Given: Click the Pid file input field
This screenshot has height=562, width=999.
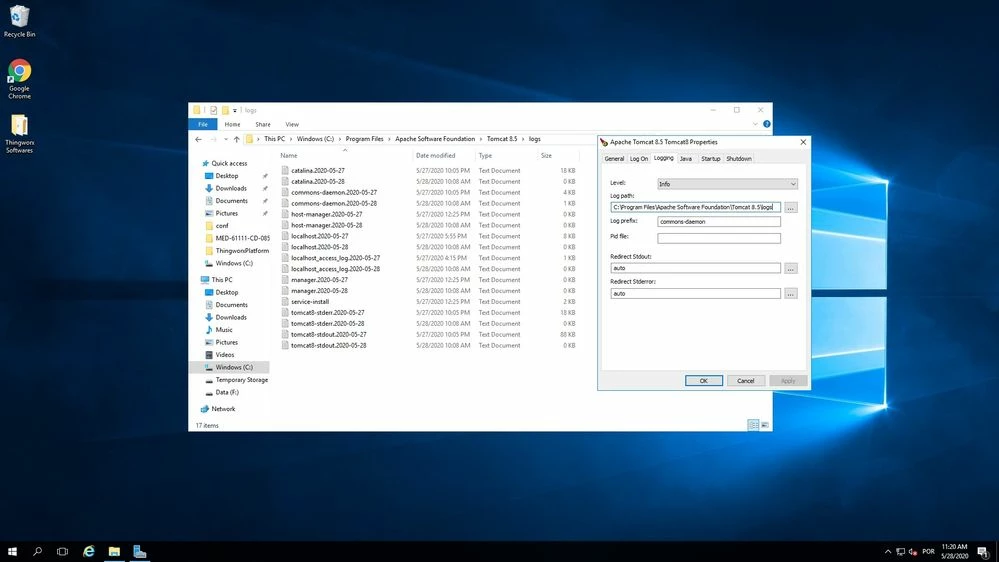Looking at the screenshot, I should [x=719, y=238].
